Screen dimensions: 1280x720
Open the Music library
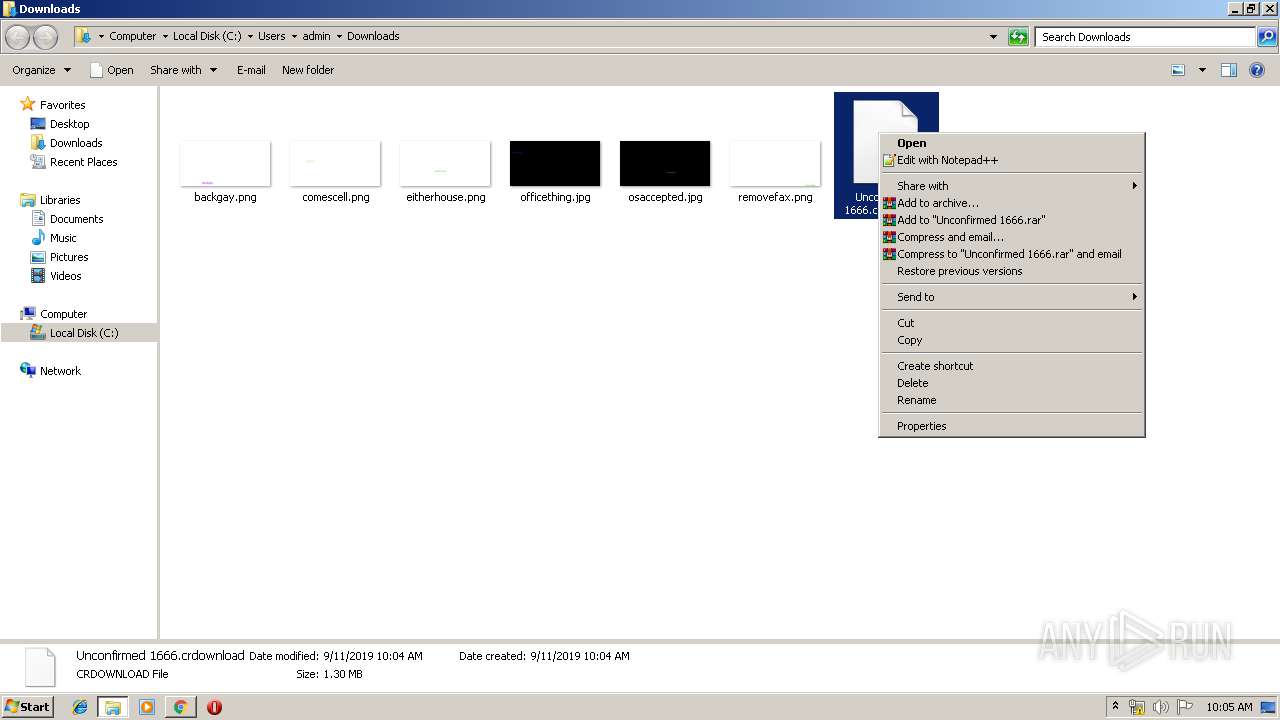click(x=63, y=238)
